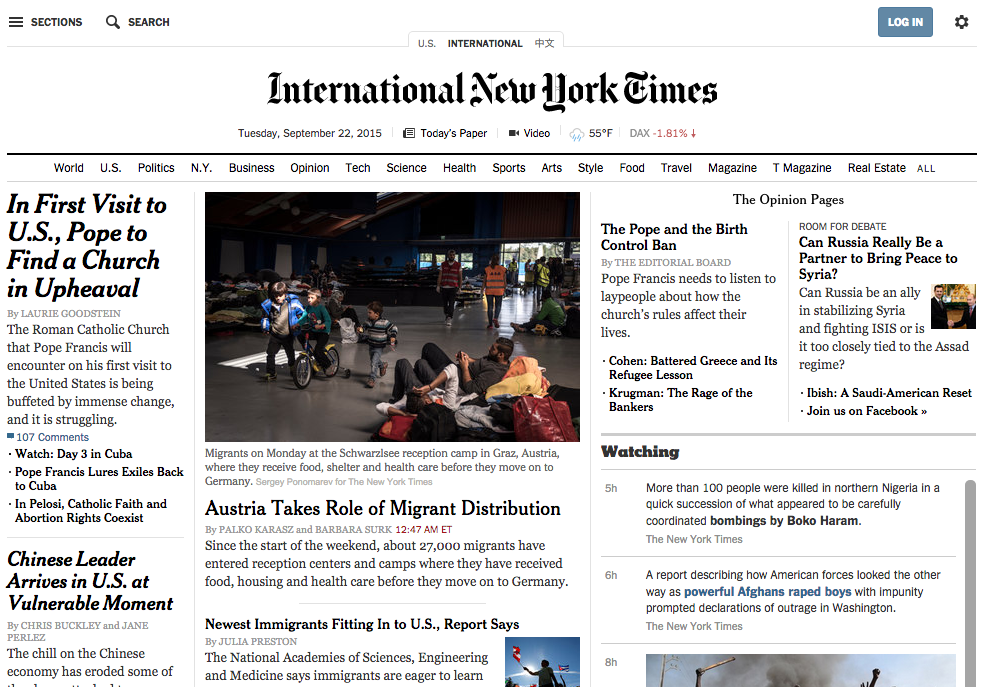Switch to the U.S. edition
Image resolution: width=989 pixels, height=687 pixels.
click(427, 44)
